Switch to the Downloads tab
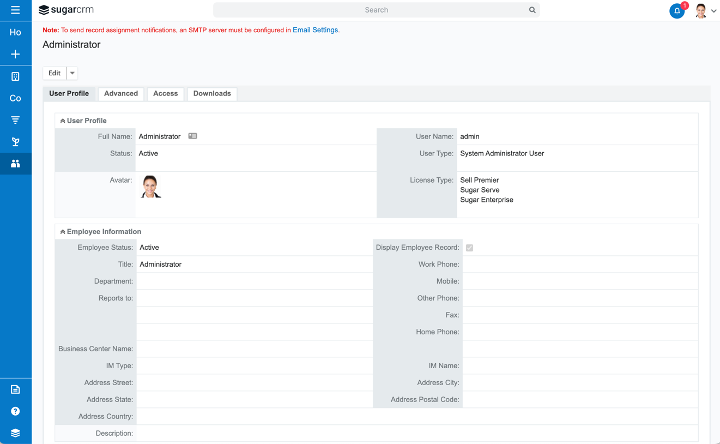Screen dimensions: 720x444 [212, 94]
